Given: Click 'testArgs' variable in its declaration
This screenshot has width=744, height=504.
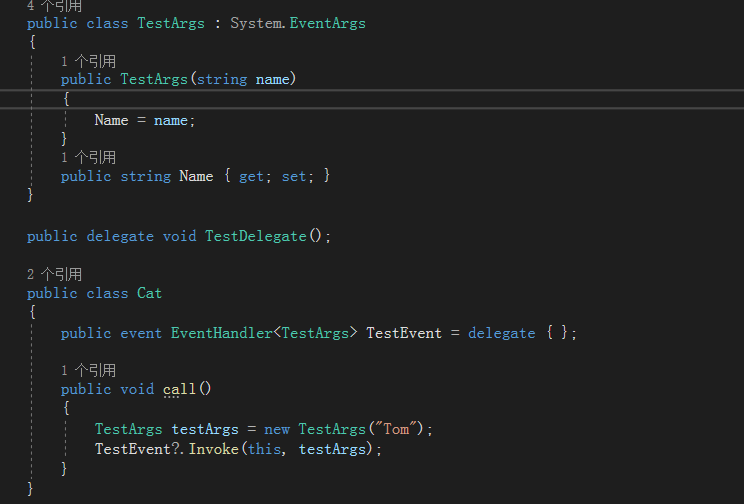Looking at the screenshot, I should (x=205, y=429).
